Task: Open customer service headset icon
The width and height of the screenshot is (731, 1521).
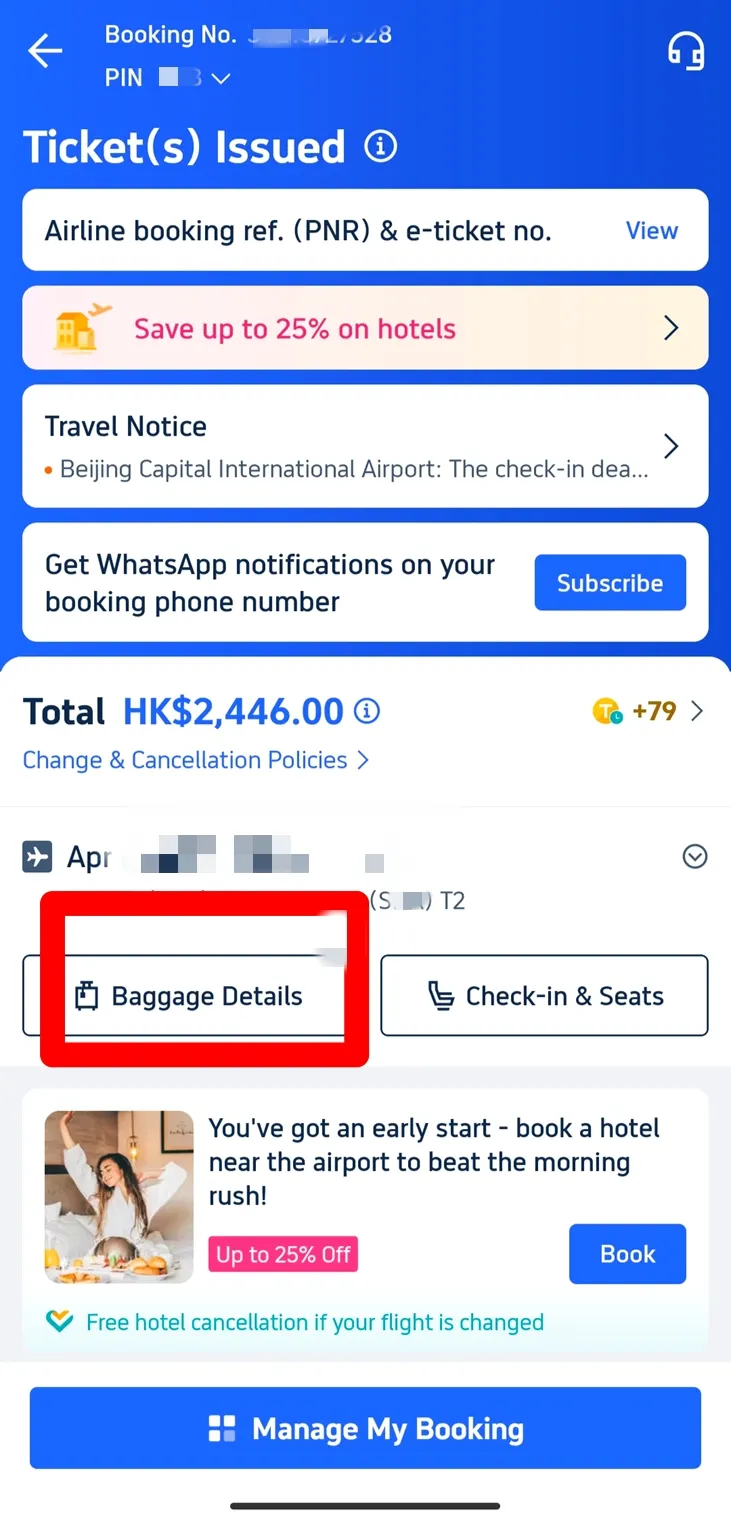Action: 686,51
